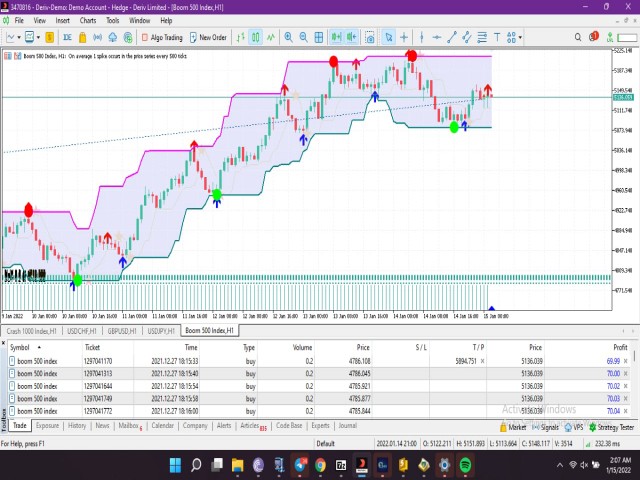Screen dimensions: 640x480
Task: Click the Zoom Out magnifier icon
Action: [x=303, y=38]
